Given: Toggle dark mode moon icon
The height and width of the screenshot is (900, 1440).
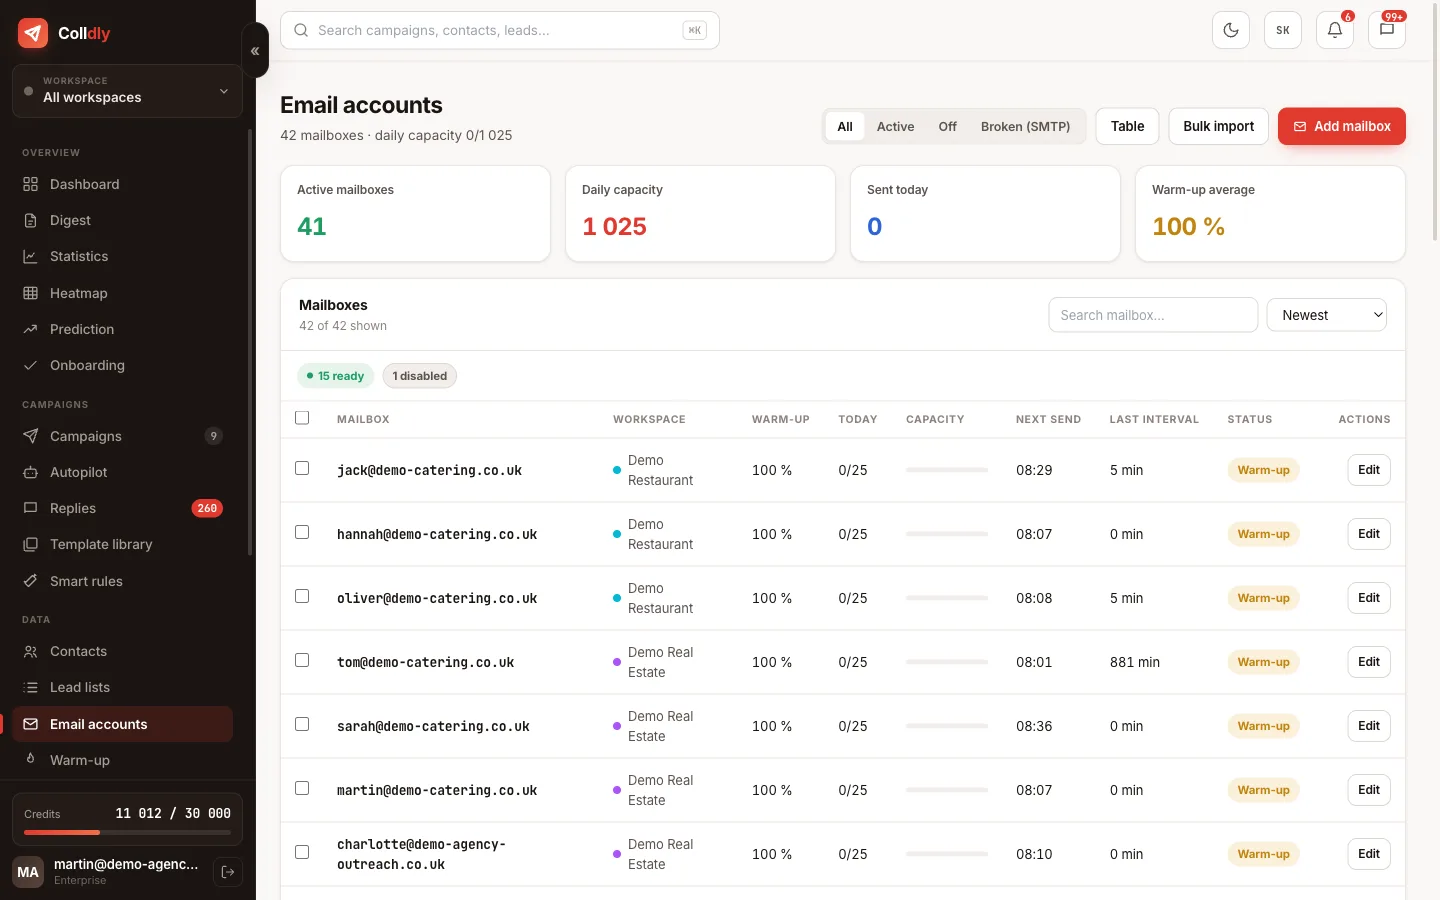Looking at the screenshot, I should (x=1231, y=30).
